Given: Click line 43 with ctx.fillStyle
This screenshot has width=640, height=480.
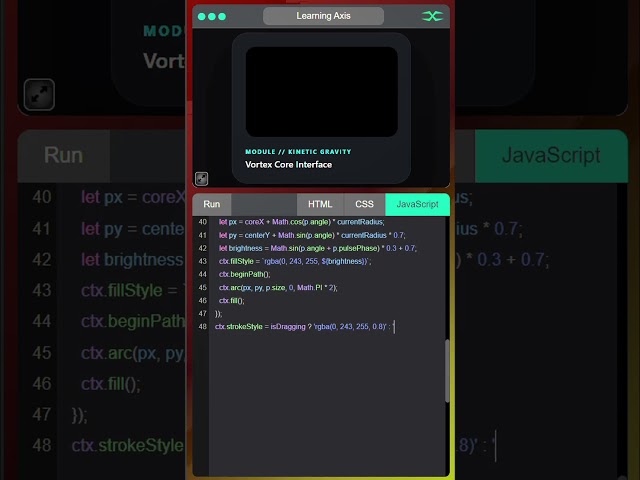Looking at the screenshot, I should [x=295, y=261].
